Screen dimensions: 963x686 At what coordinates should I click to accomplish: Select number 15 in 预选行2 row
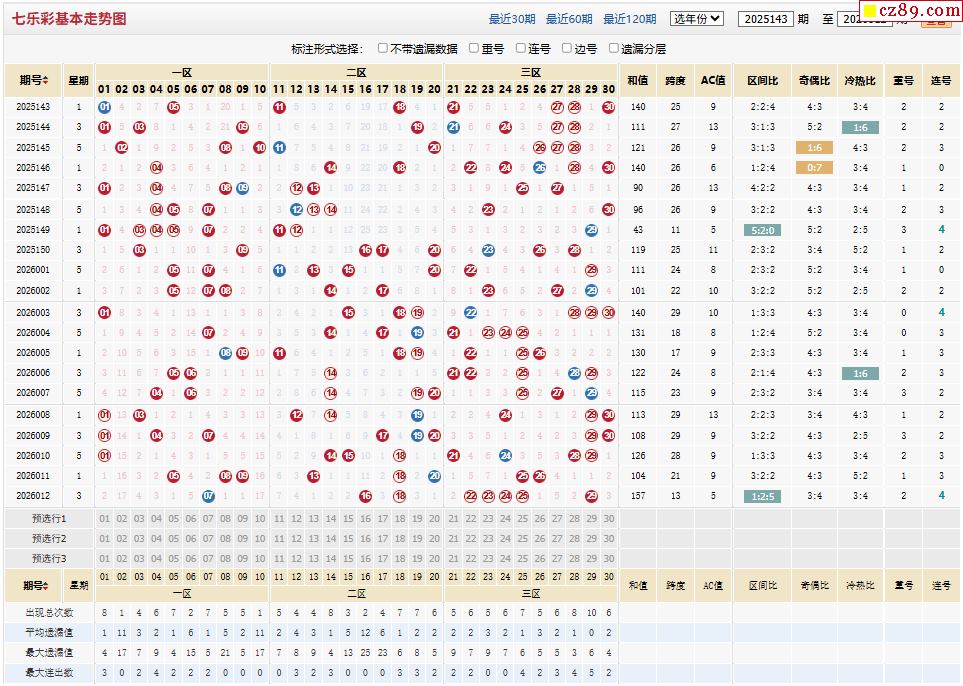tap(348, 538)
